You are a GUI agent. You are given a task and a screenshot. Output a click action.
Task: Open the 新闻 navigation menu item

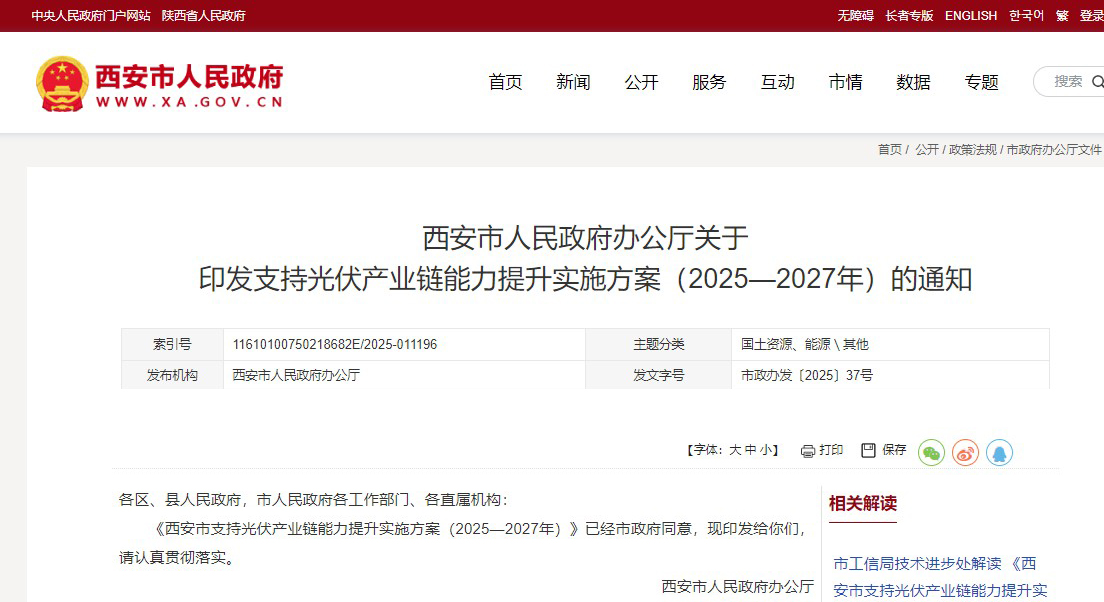coord(573,82)
